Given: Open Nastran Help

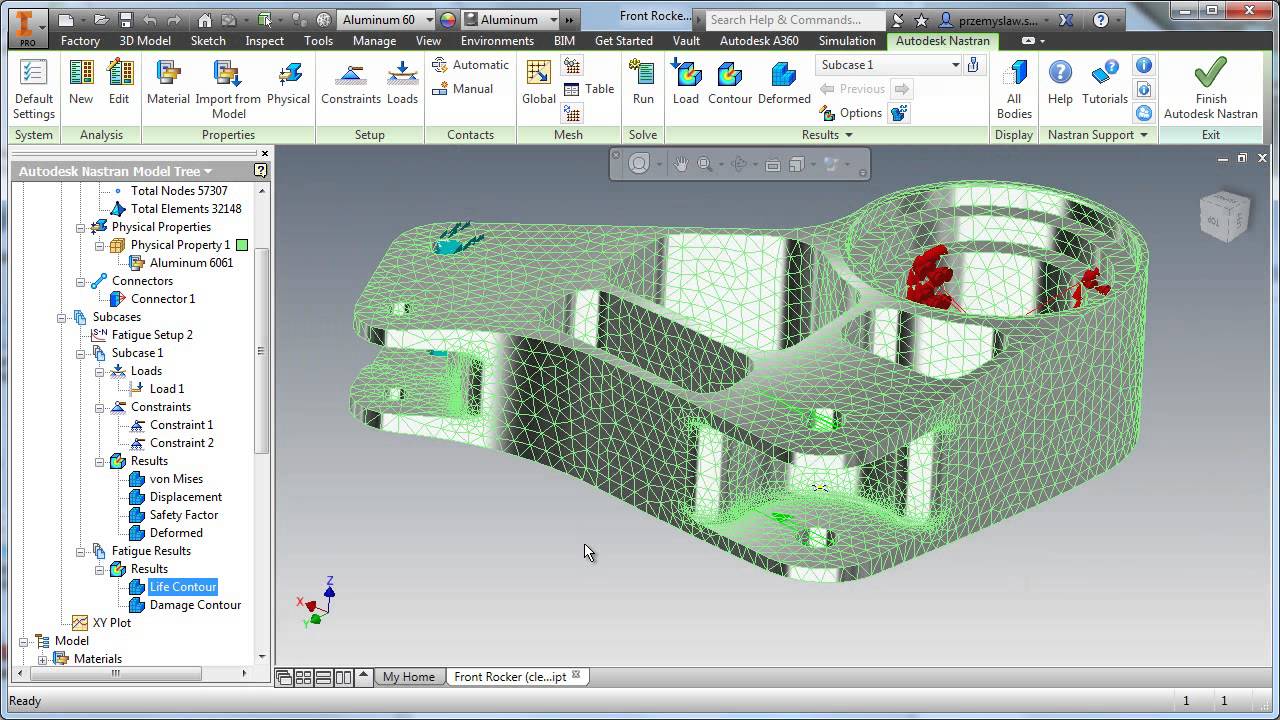Looking at the screenshot, I should [x=1060, y=82].
